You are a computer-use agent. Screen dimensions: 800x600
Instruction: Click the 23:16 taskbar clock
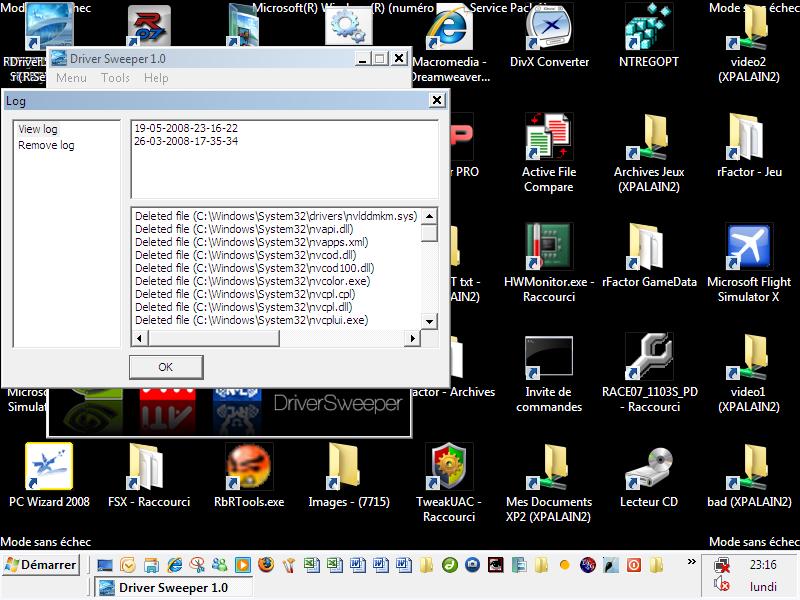tap(763, 565)
